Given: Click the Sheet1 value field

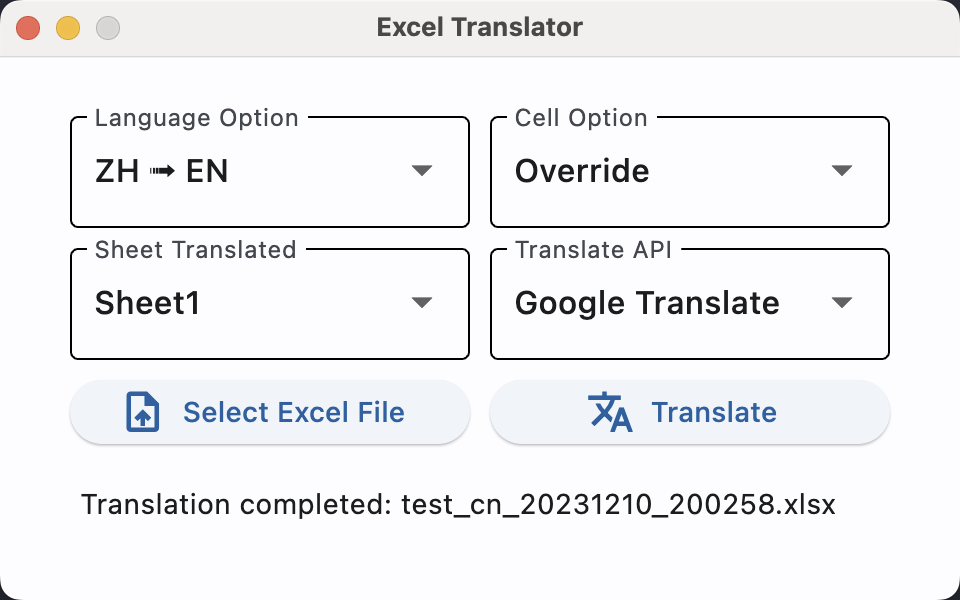Looking at the screenshot, I should coord(147,302).
